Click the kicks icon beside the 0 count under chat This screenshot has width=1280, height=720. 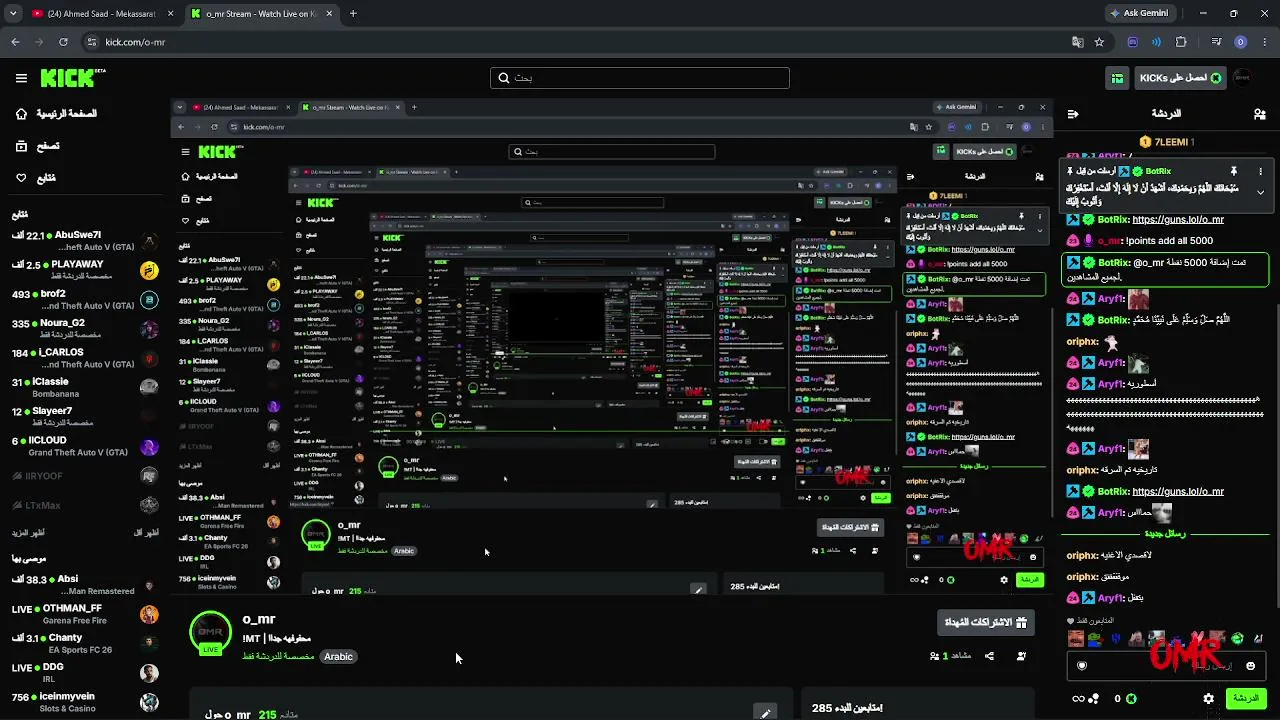pyautogui.click(x=1133, y=698)
